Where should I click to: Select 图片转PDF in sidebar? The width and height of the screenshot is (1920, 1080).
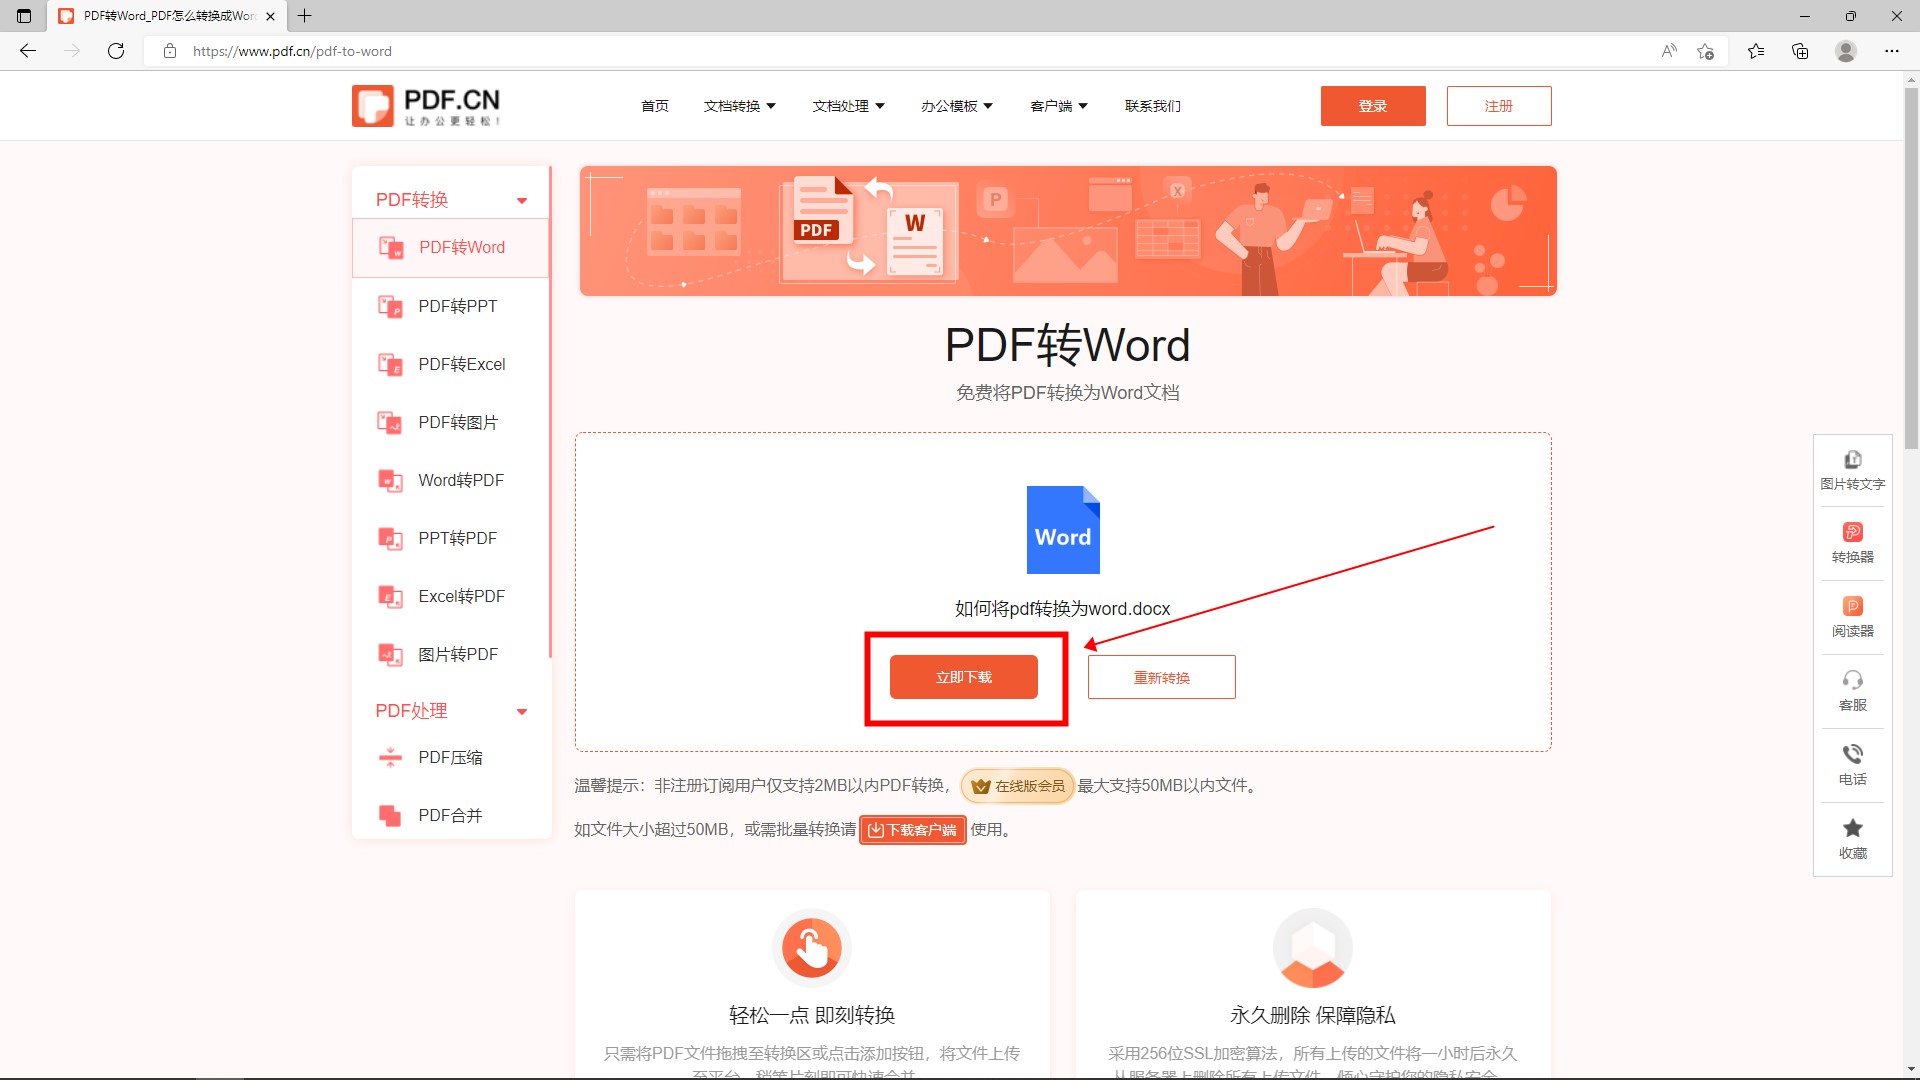451,654
